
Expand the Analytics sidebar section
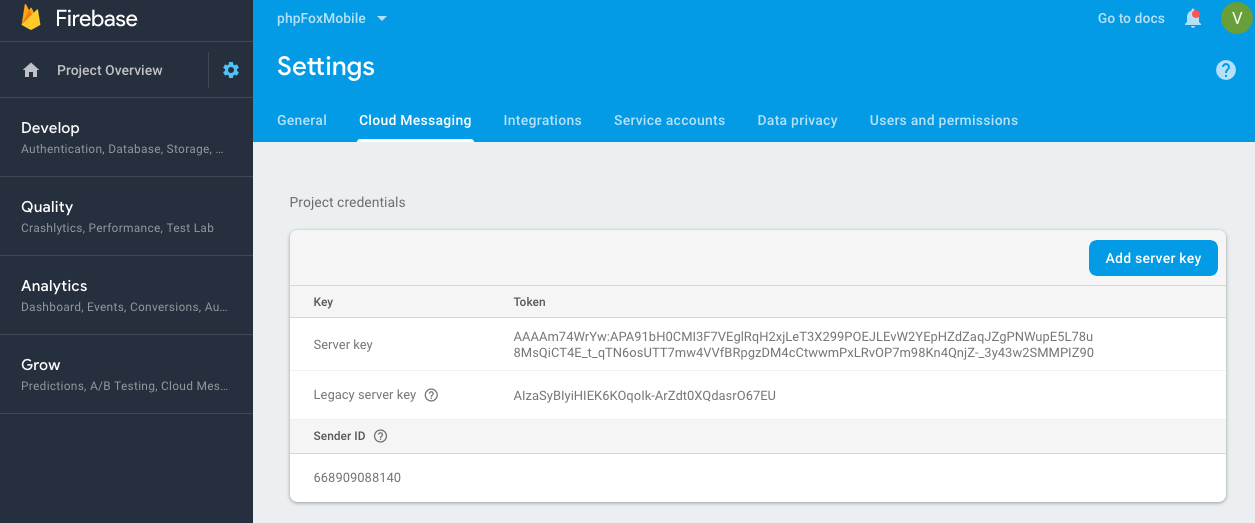coord(126,295)
